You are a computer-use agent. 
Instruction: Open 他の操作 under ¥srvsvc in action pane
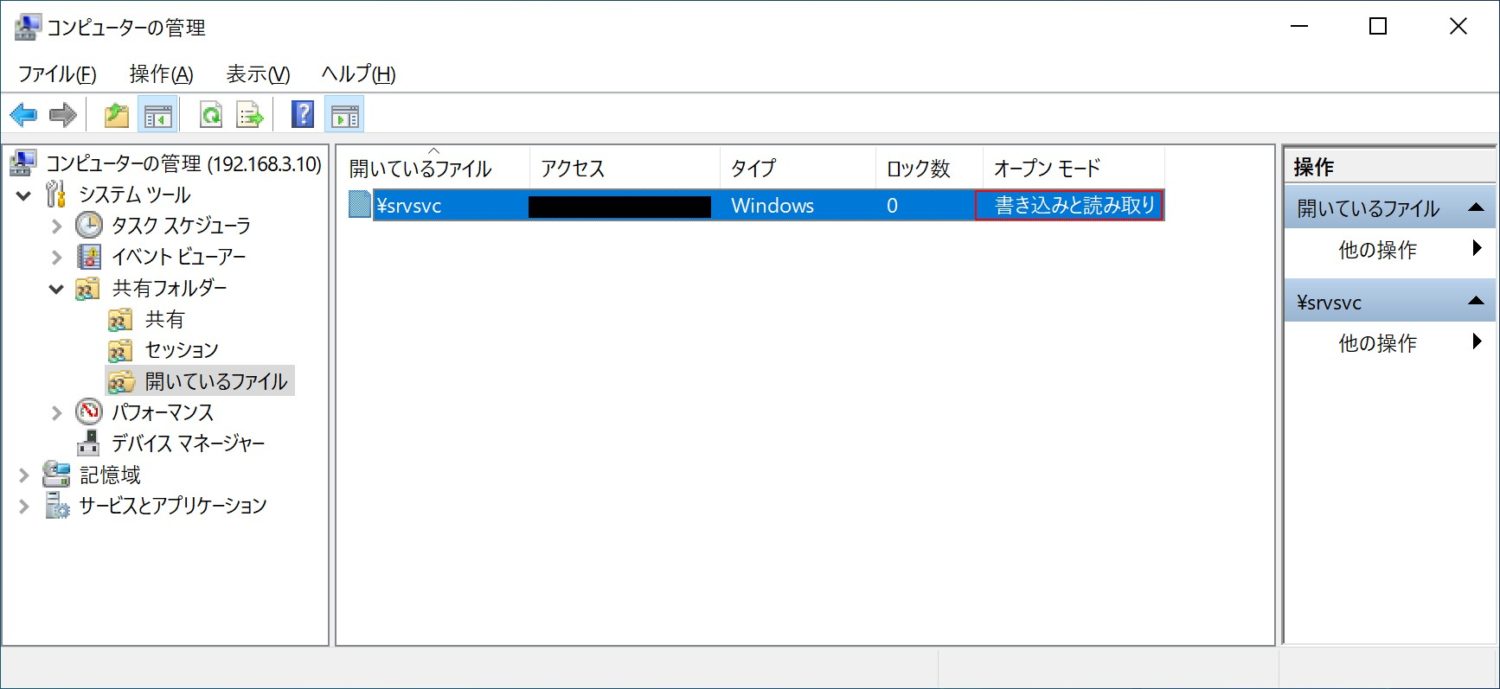pyautogui.click(x=1377, y=343)
